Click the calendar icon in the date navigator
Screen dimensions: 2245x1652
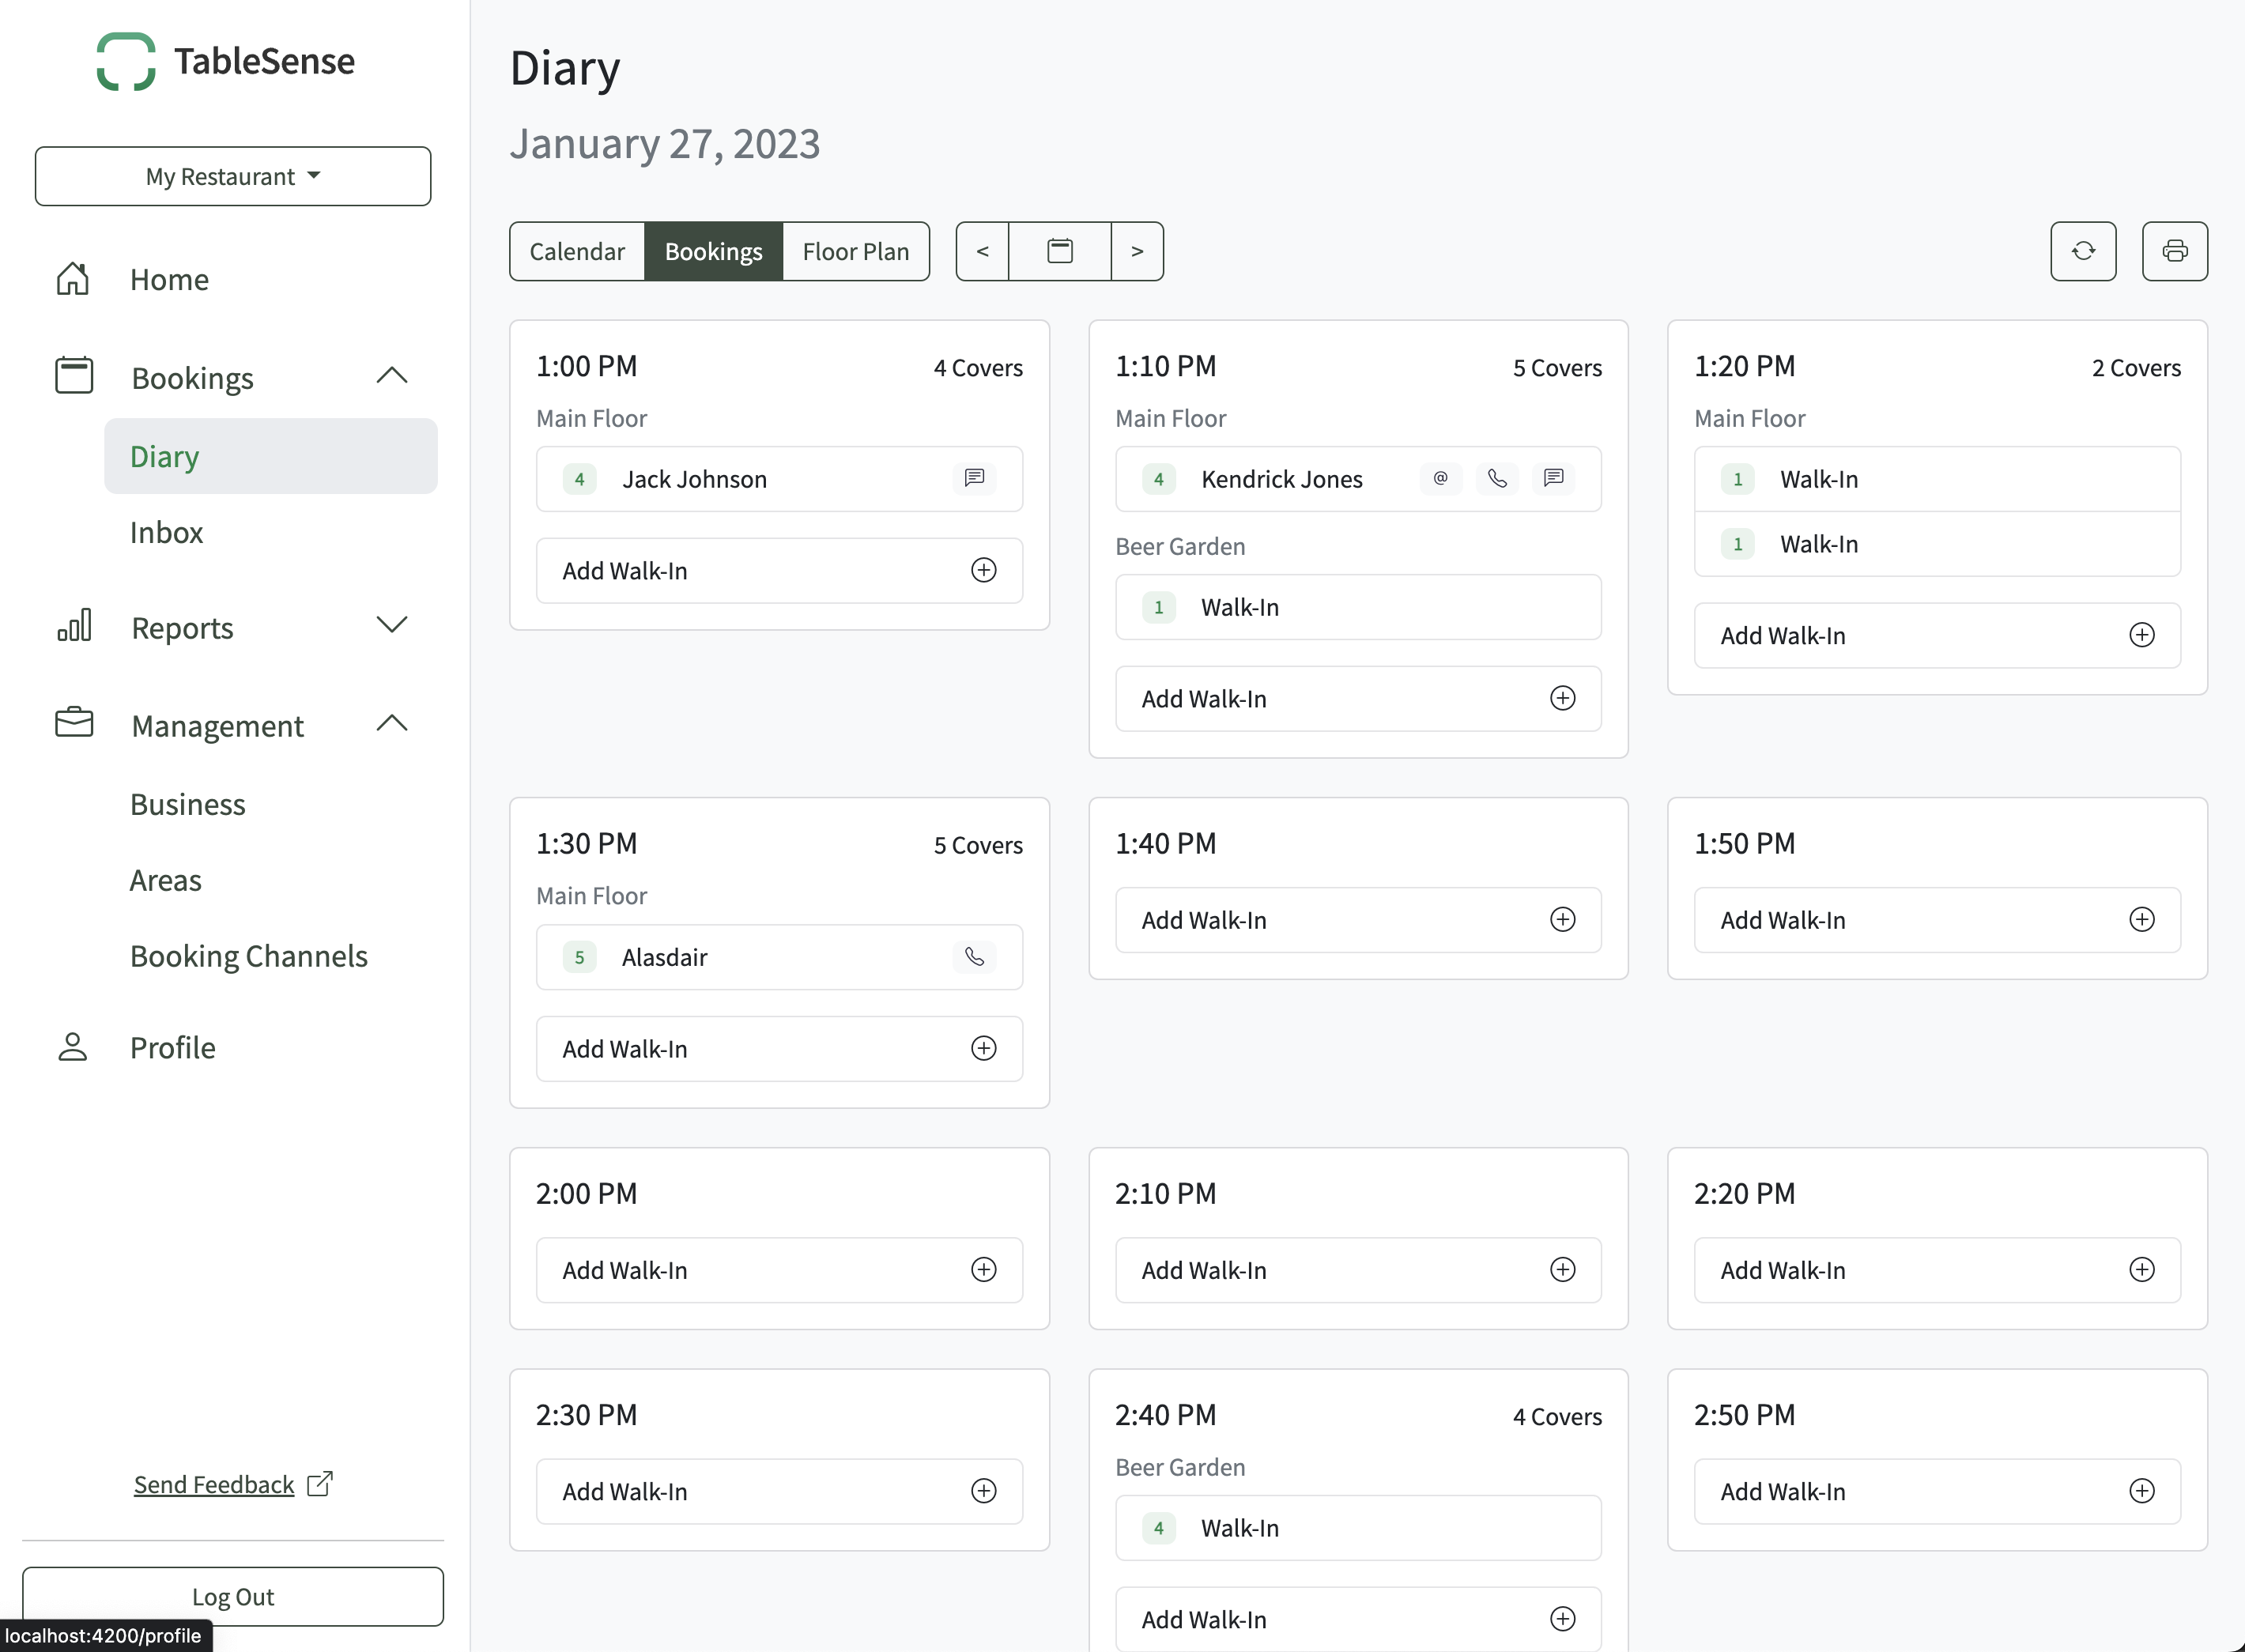1060,251
